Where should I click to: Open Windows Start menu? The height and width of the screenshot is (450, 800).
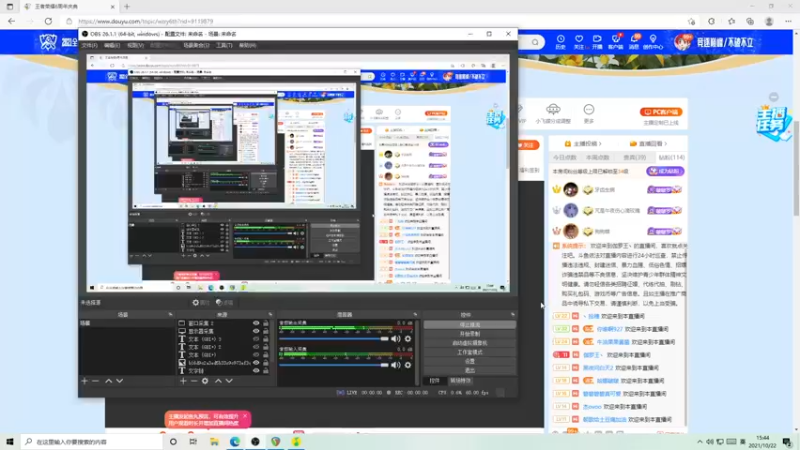(10, 441)
